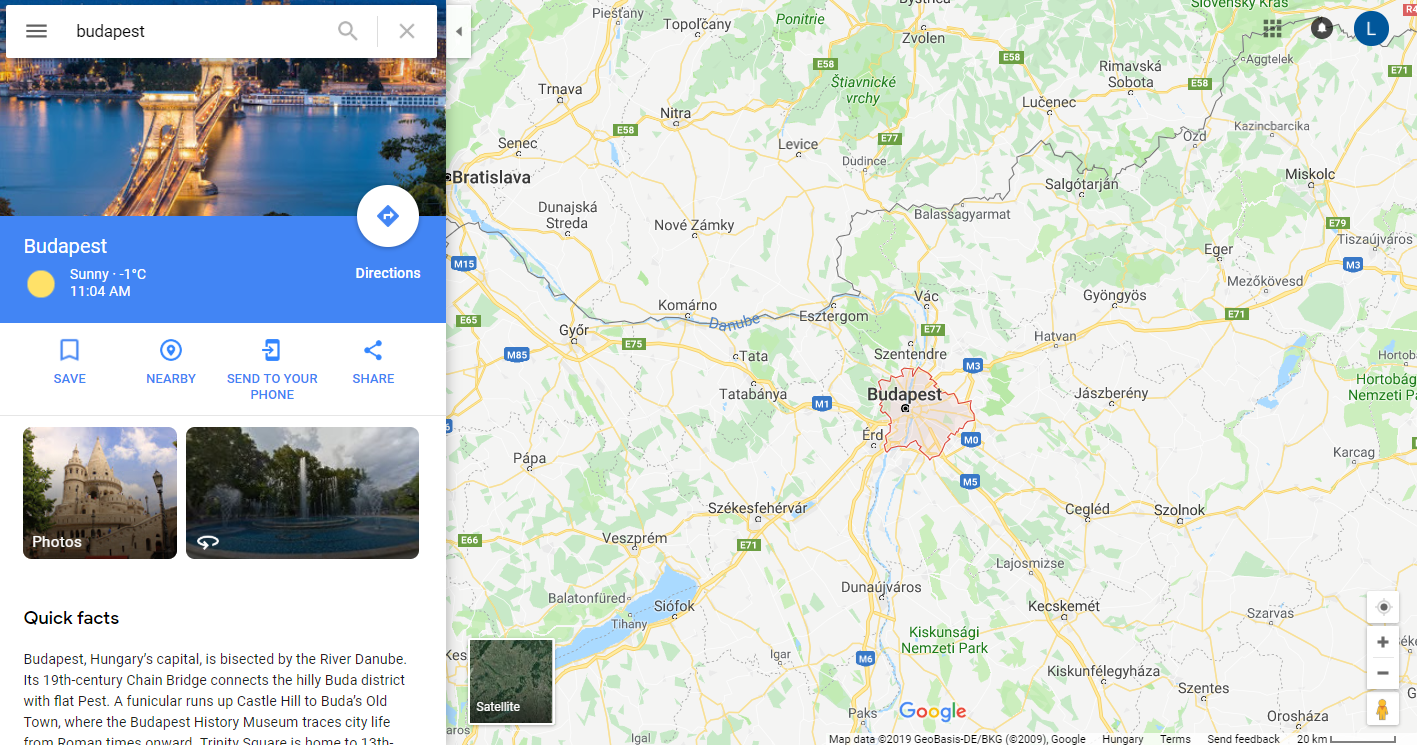Image resolution: width=1417 pixels, height=745 pixels.
Task: Open the Google apps grid
Action: tap(1273, 28)
